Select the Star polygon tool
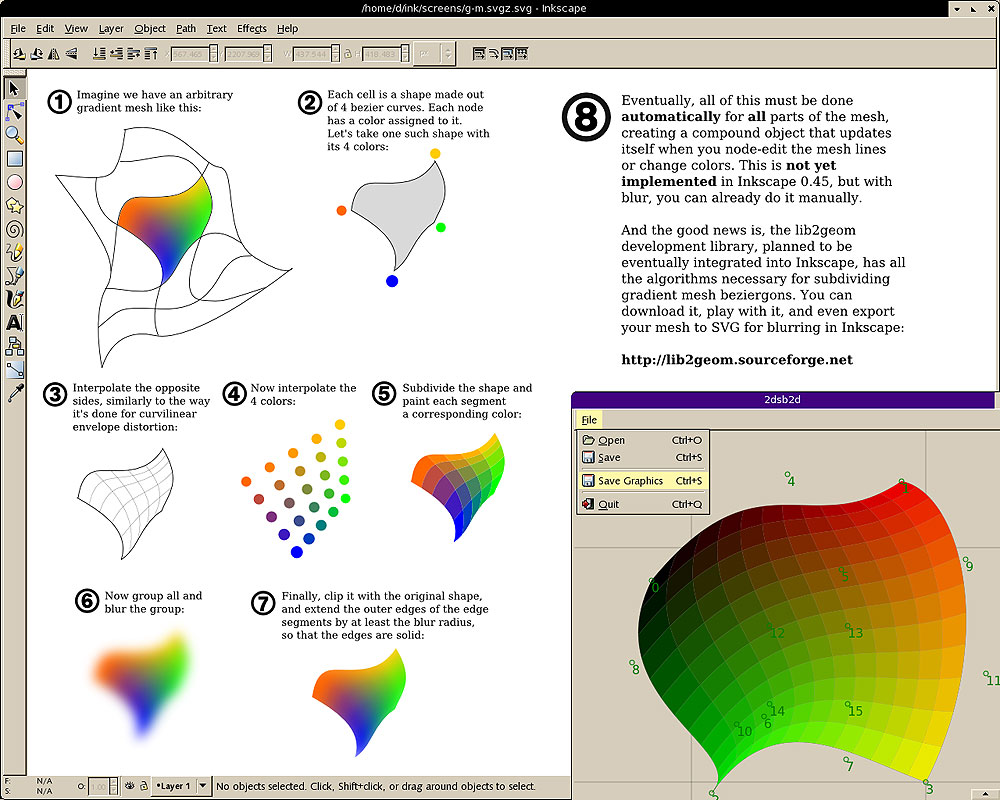1000x800 pixels. [x=14, y=205]
